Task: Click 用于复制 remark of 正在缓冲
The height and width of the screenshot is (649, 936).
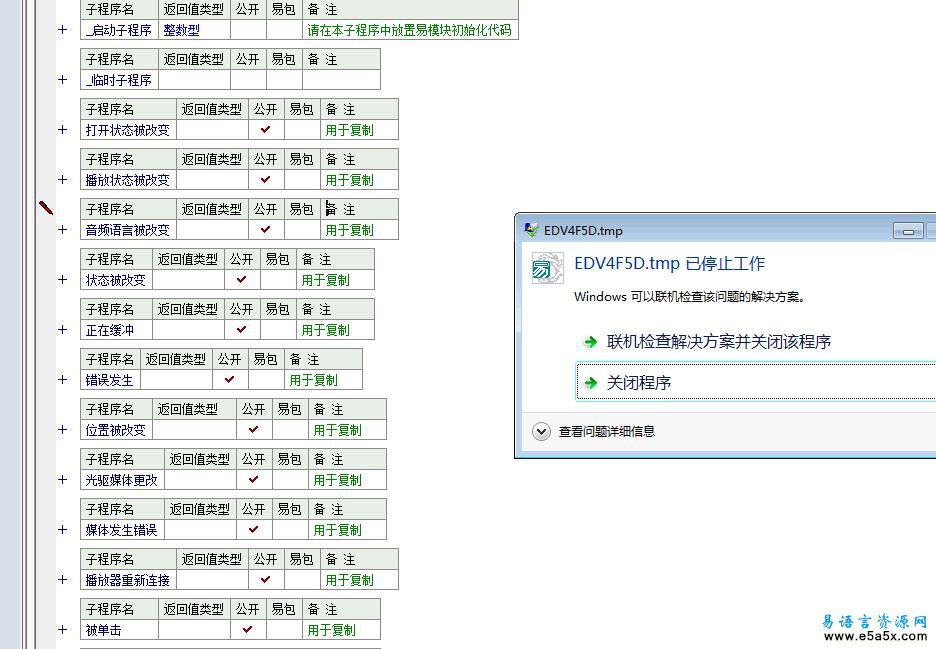Action: 326,330
